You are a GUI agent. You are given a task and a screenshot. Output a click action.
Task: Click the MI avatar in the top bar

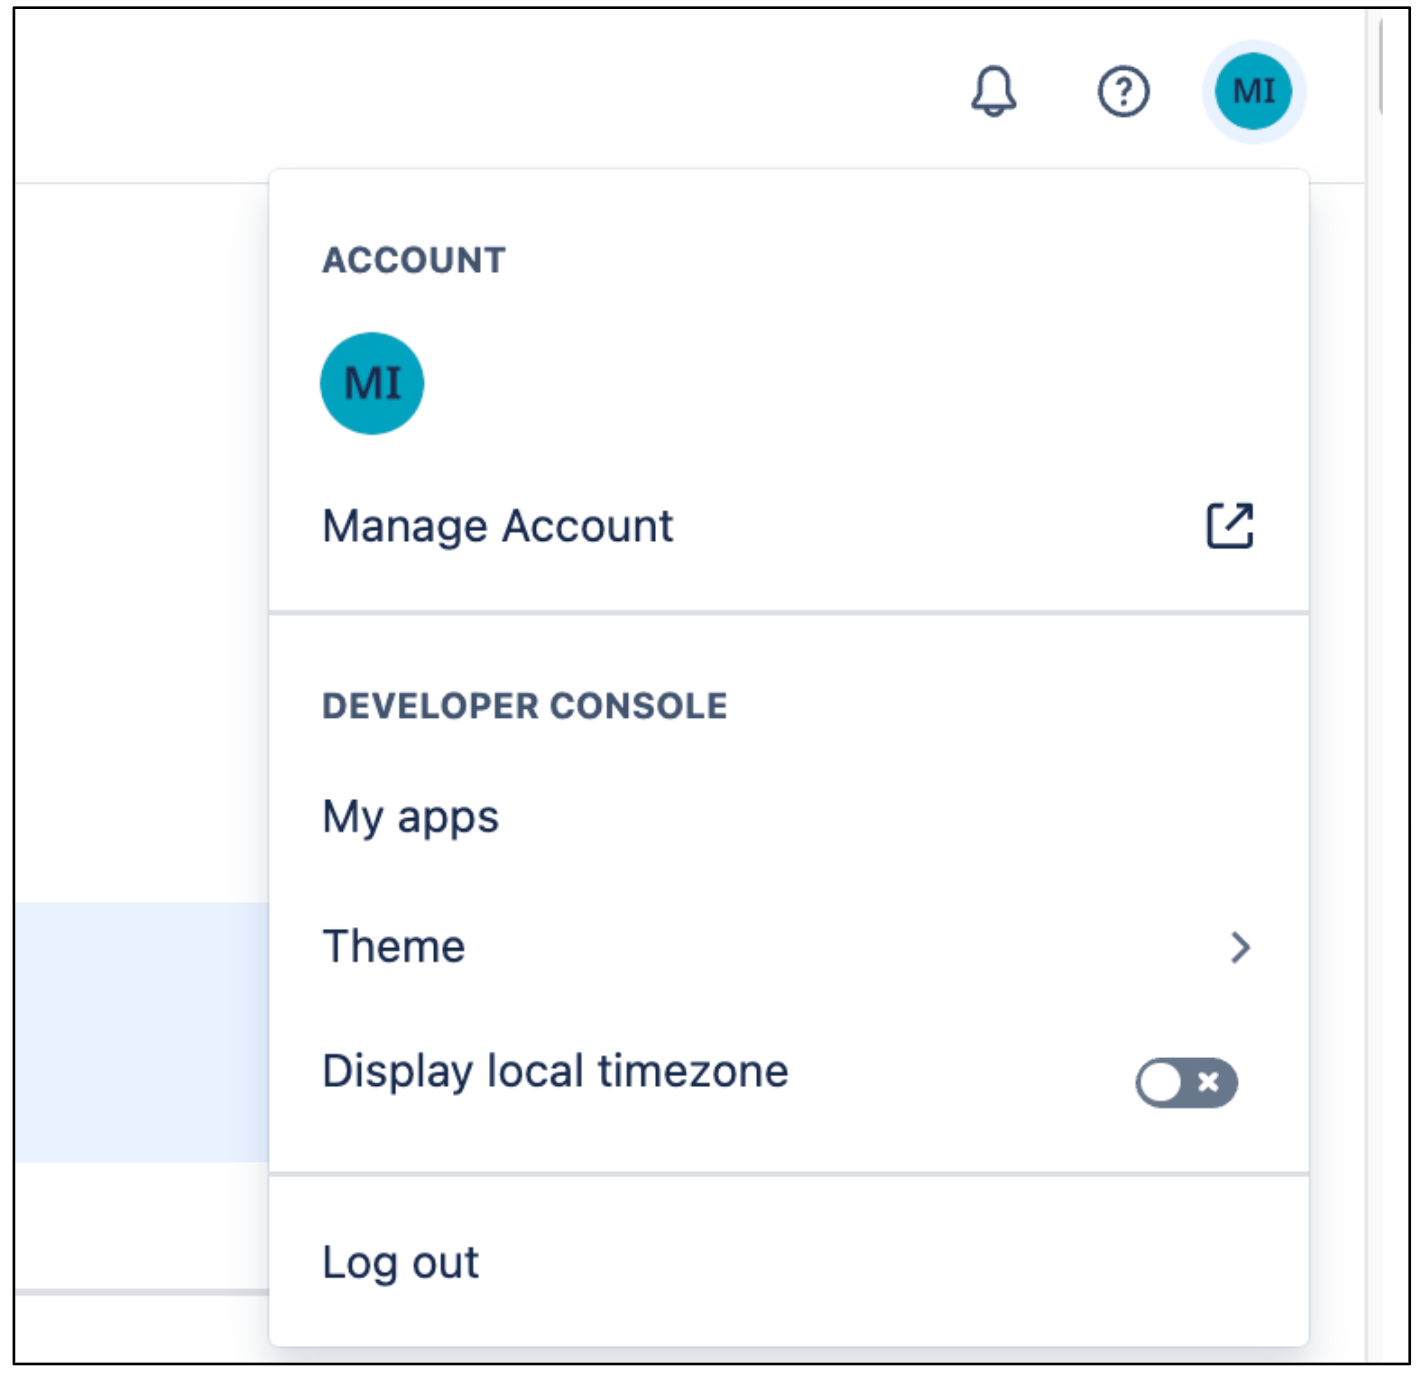(1253, 91)
